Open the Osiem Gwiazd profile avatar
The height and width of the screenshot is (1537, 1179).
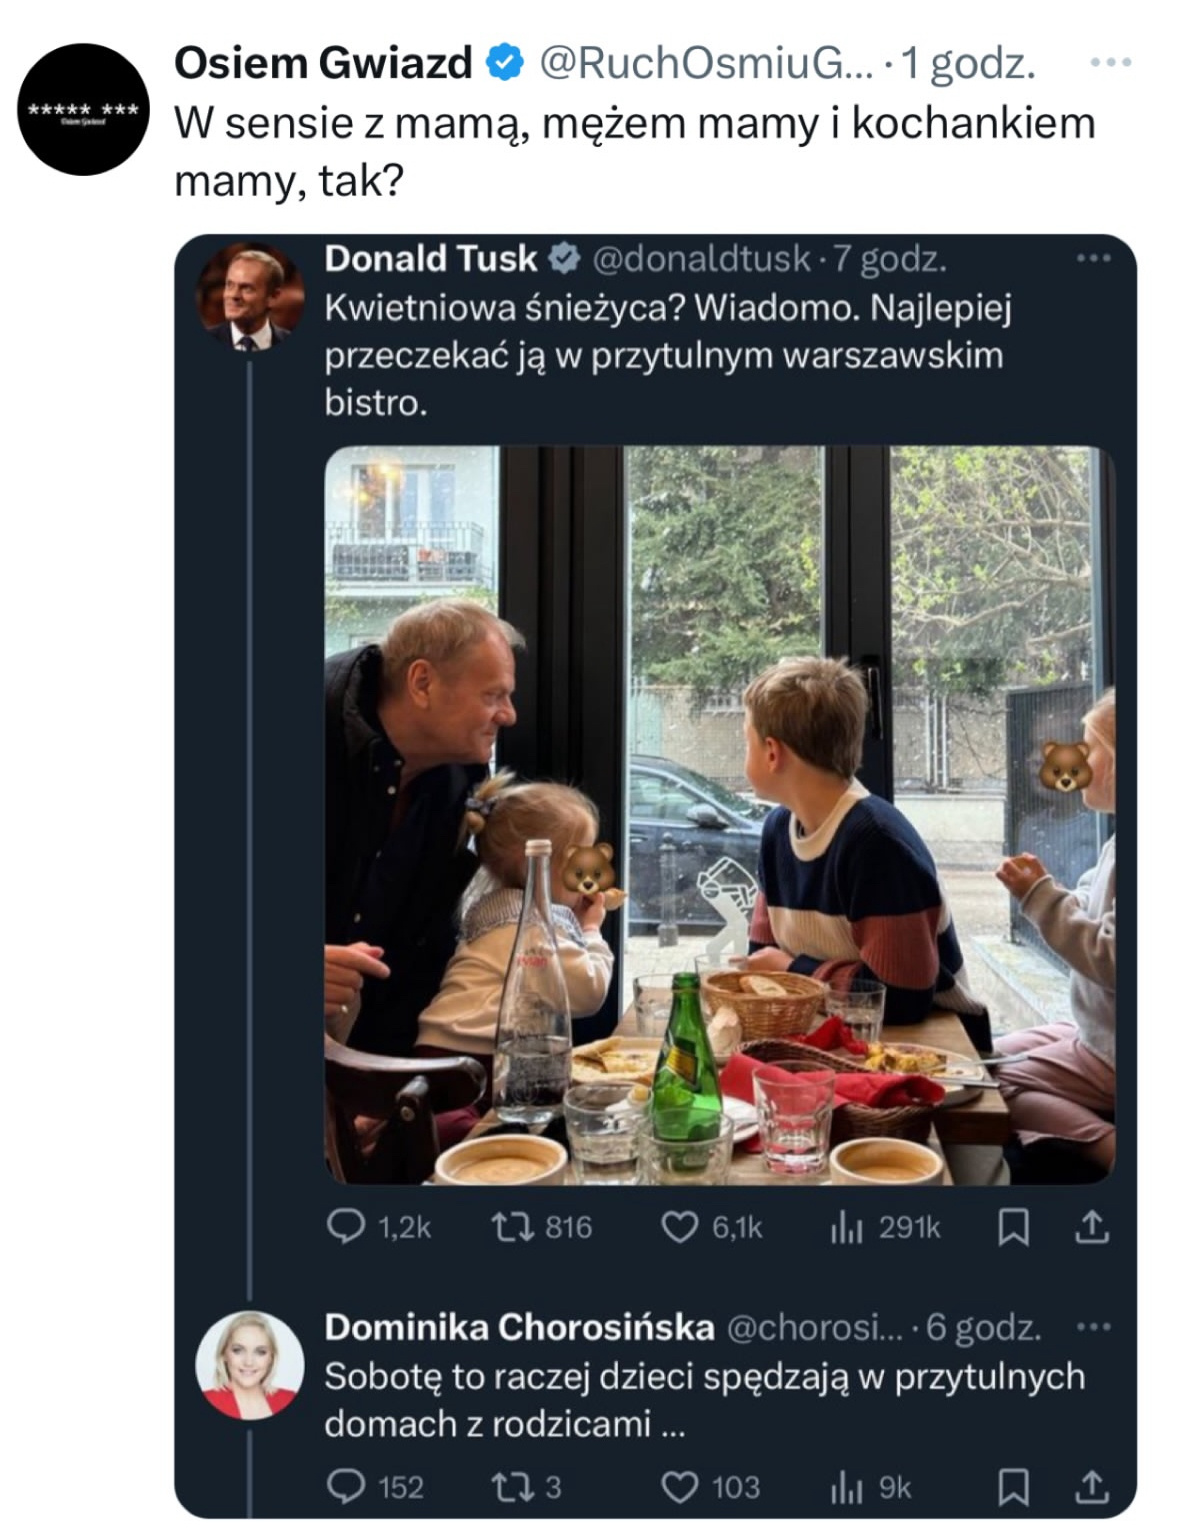pos(84,109)
